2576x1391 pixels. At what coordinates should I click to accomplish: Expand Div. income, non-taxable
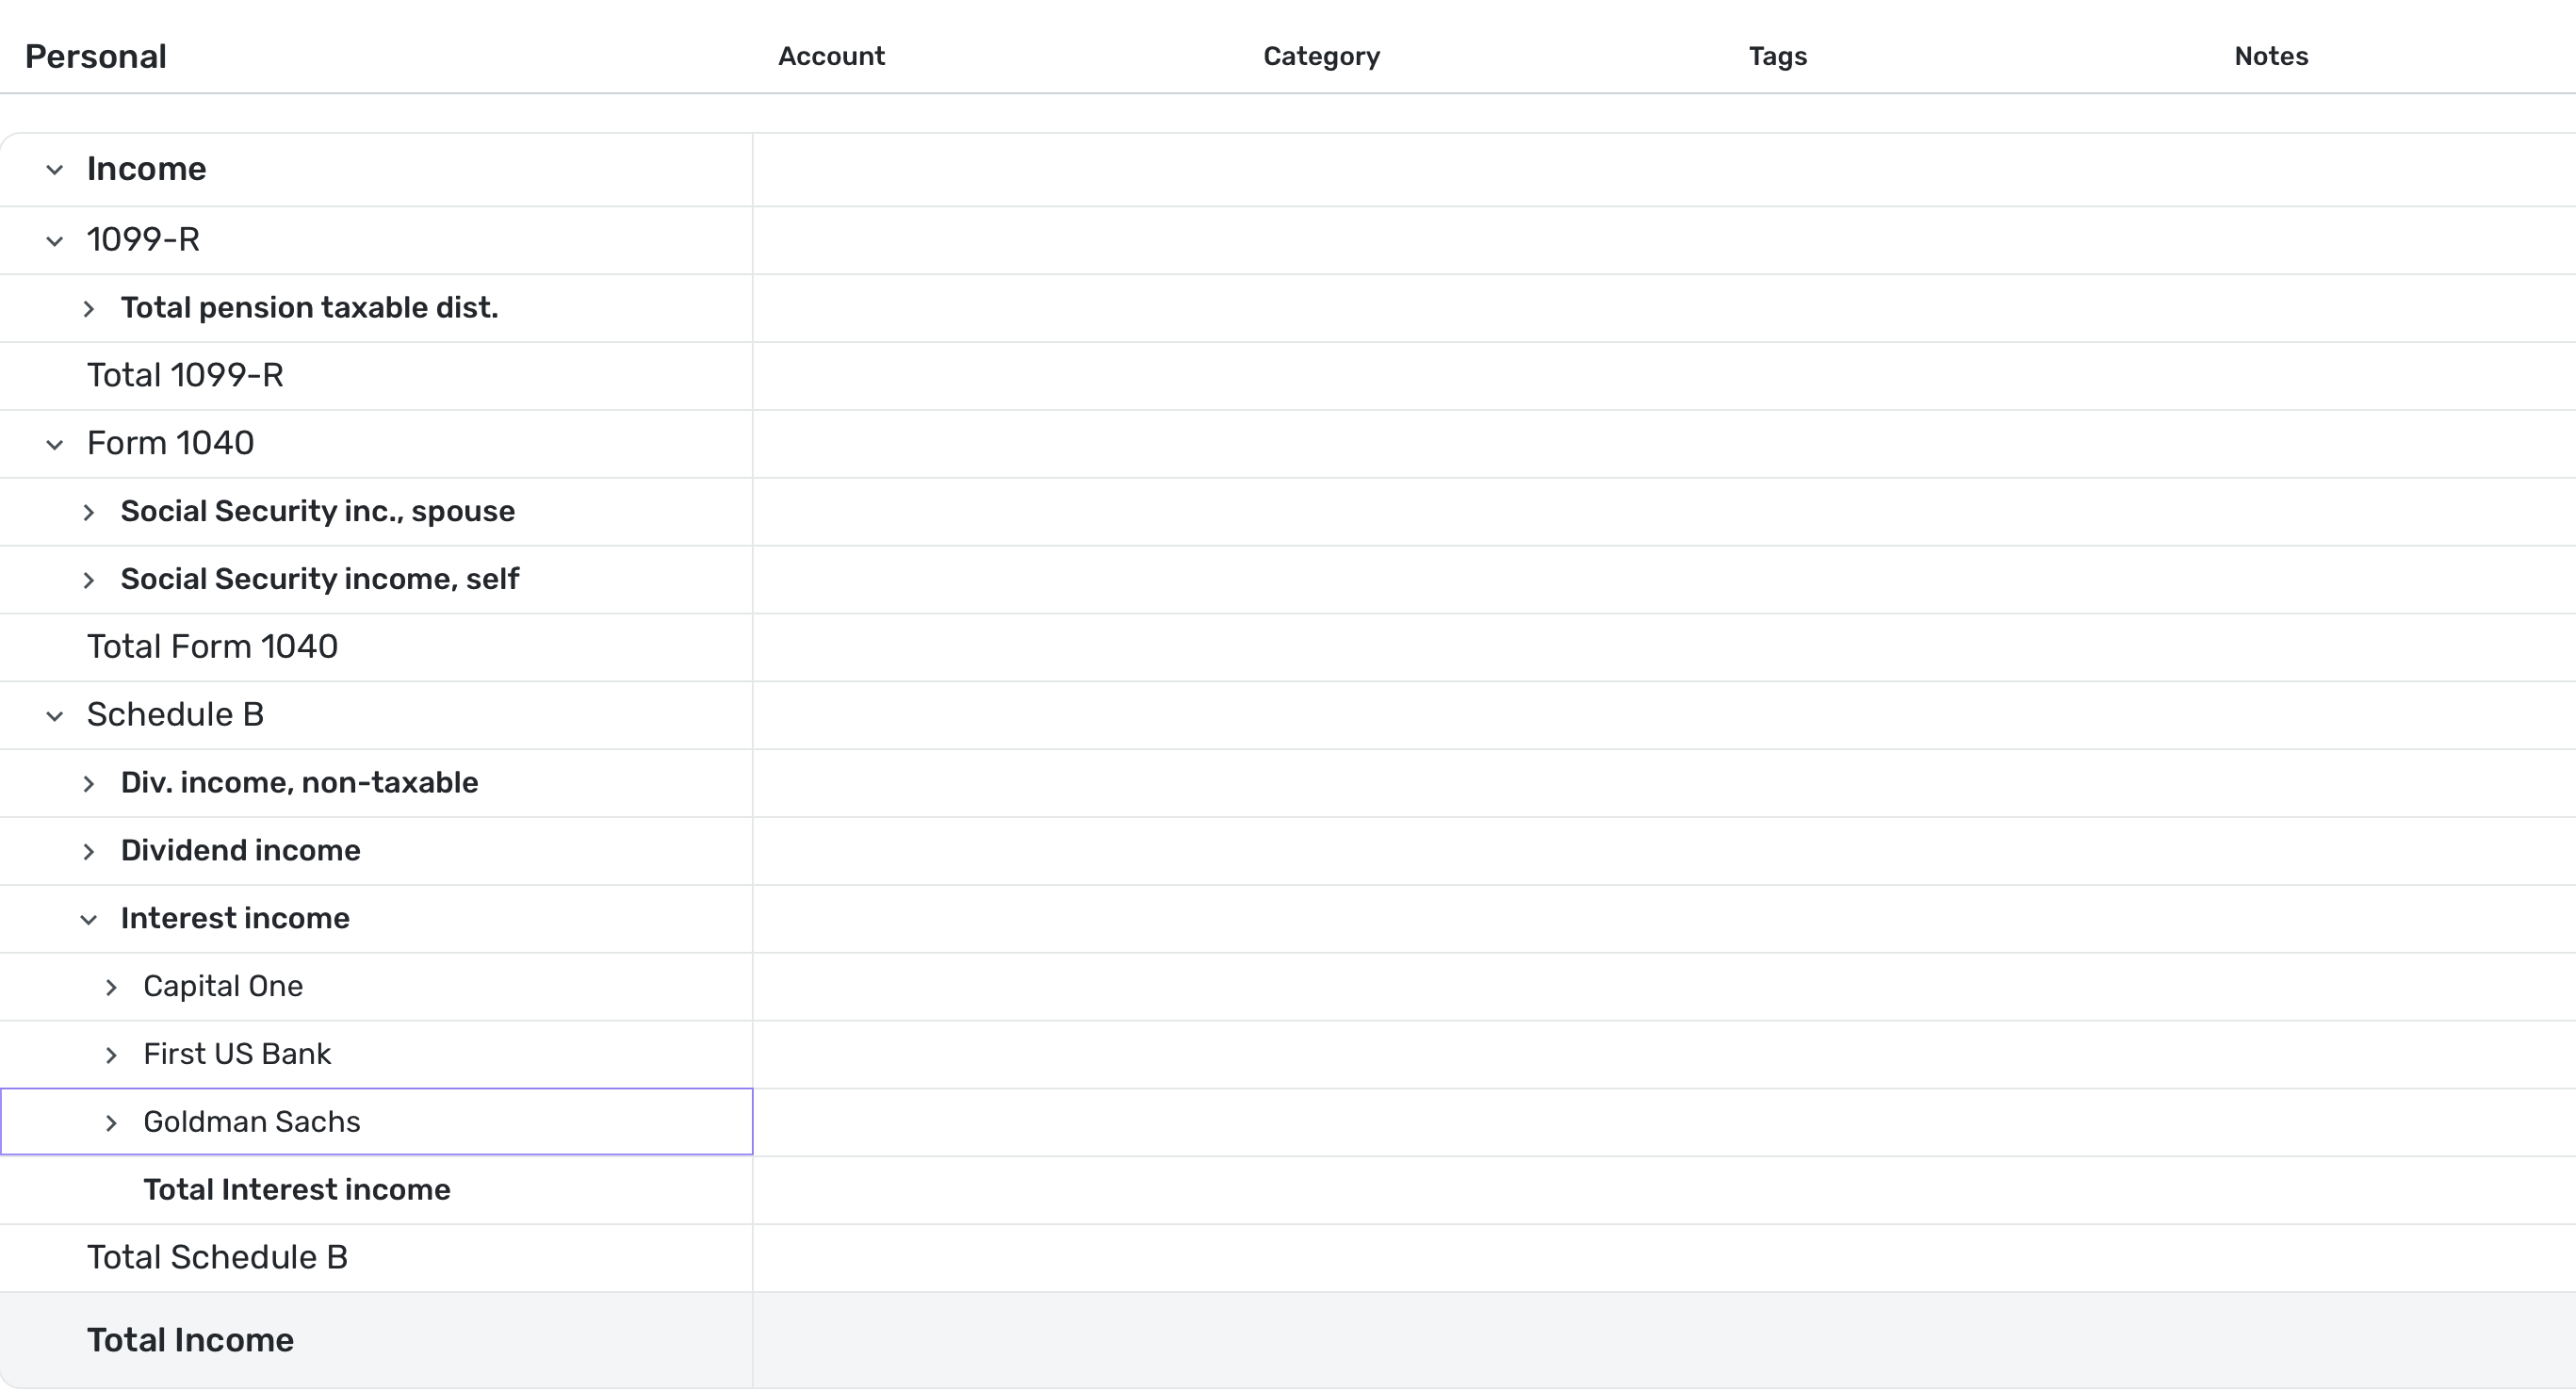pos(89,783)
